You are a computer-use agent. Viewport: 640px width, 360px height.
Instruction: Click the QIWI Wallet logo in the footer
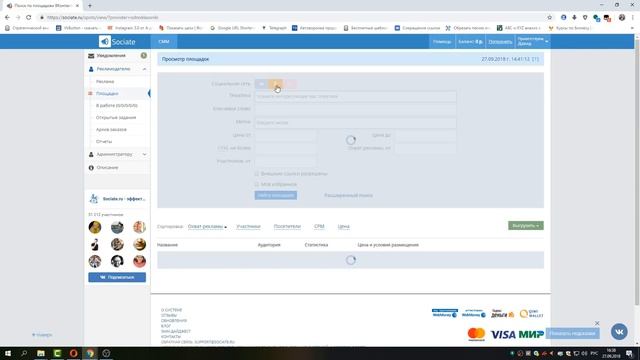531,313
